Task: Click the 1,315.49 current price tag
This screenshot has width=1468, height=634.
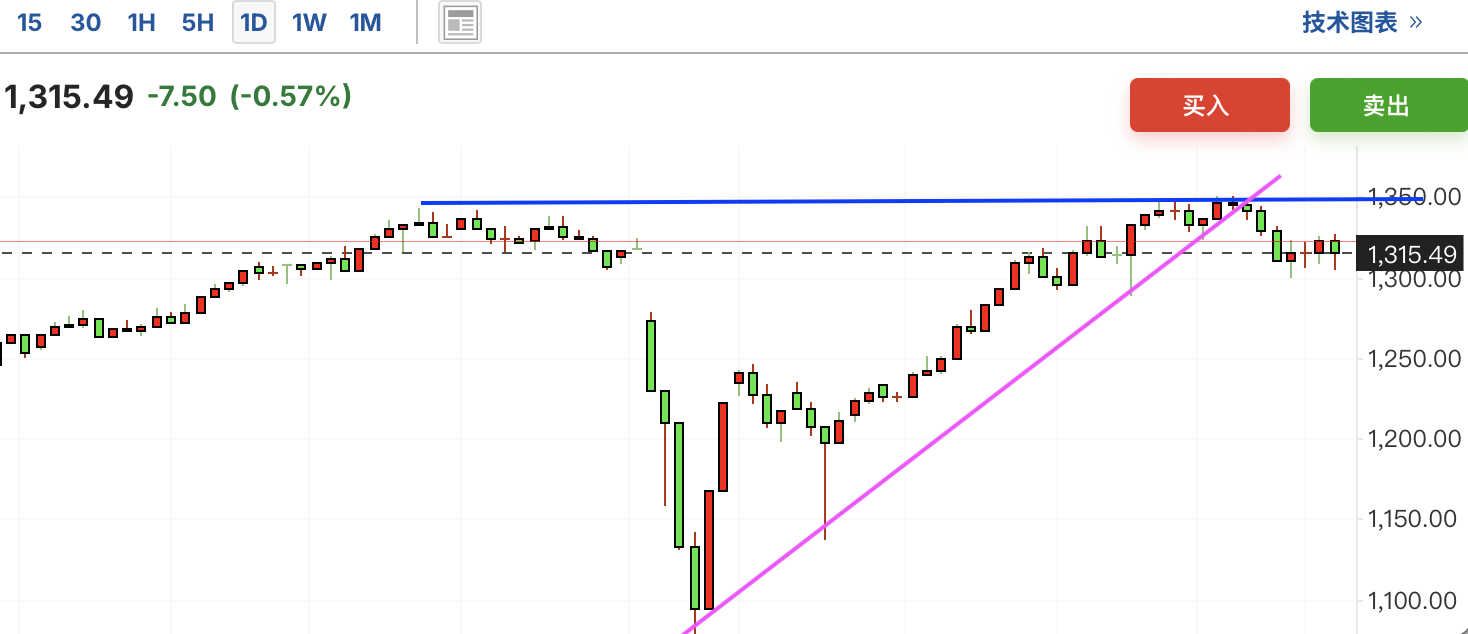Action: [x=1410, y=254]
